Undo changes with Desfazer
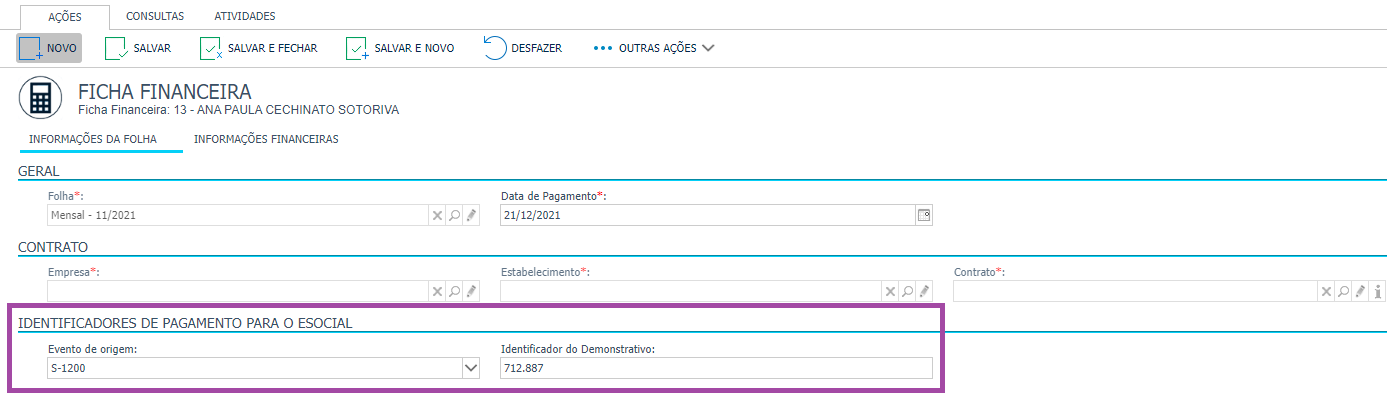 (522, 48)
